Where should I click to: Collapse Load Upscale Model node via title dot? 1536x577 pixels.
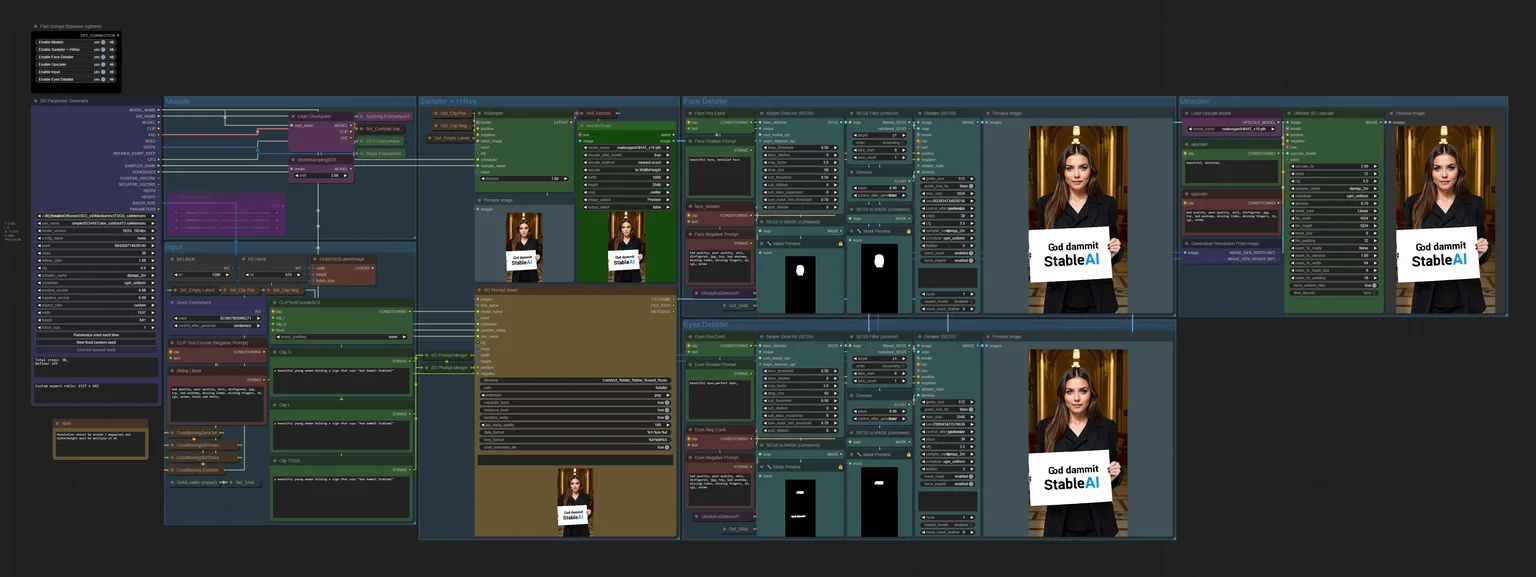coord(1186,113)
